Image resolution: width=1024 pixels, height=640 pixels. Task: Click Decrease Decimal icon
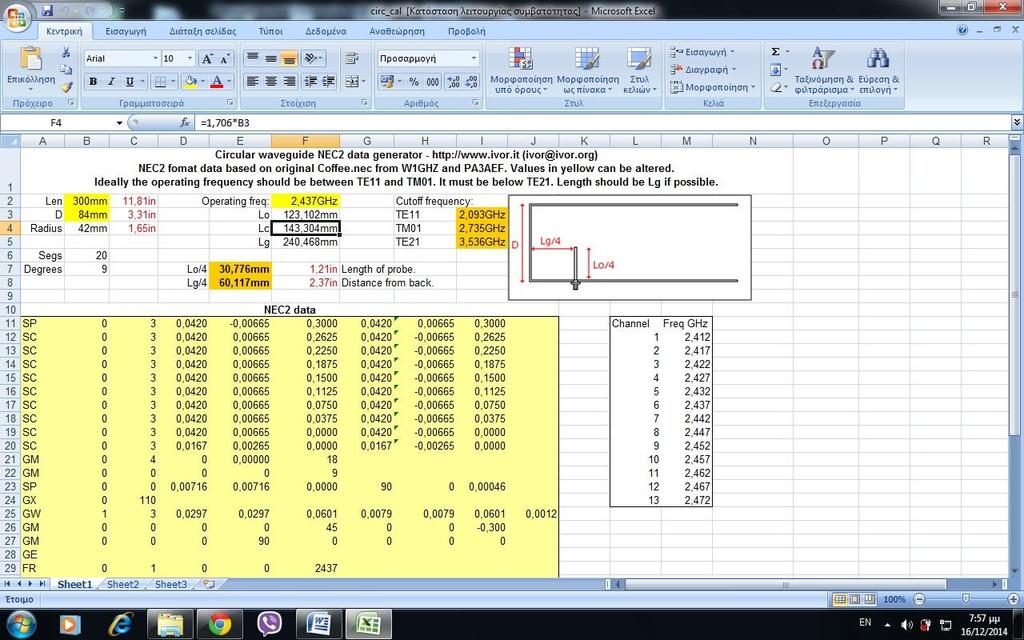point(472,82)
